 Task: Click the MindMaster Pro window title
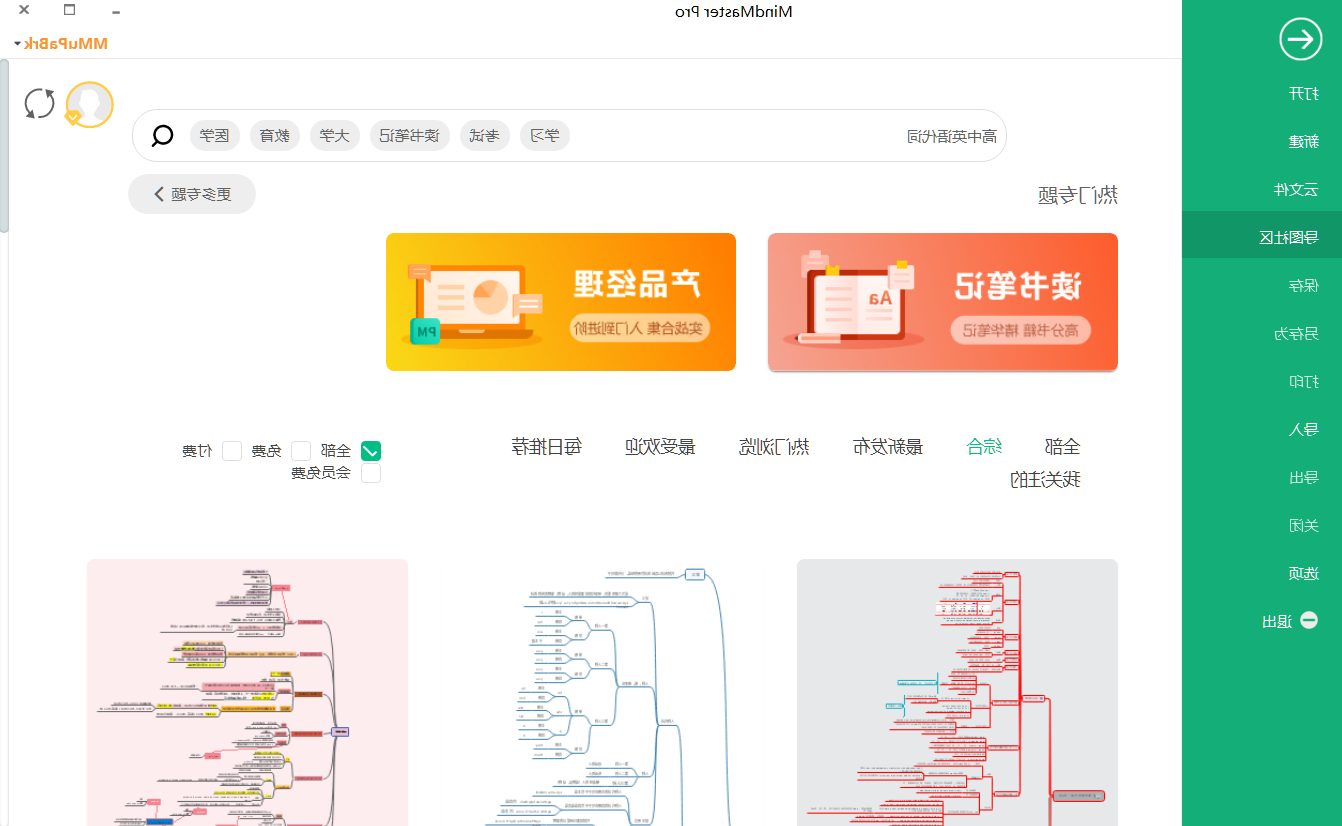click(x=734, y=11)
